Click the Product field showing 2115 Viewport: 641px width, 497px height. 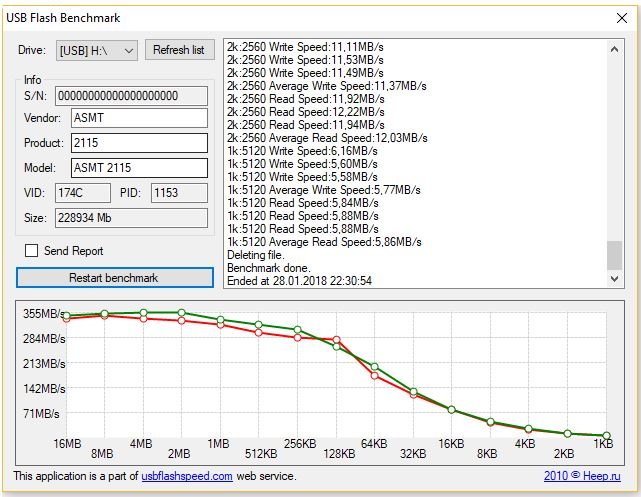point(139,143)
